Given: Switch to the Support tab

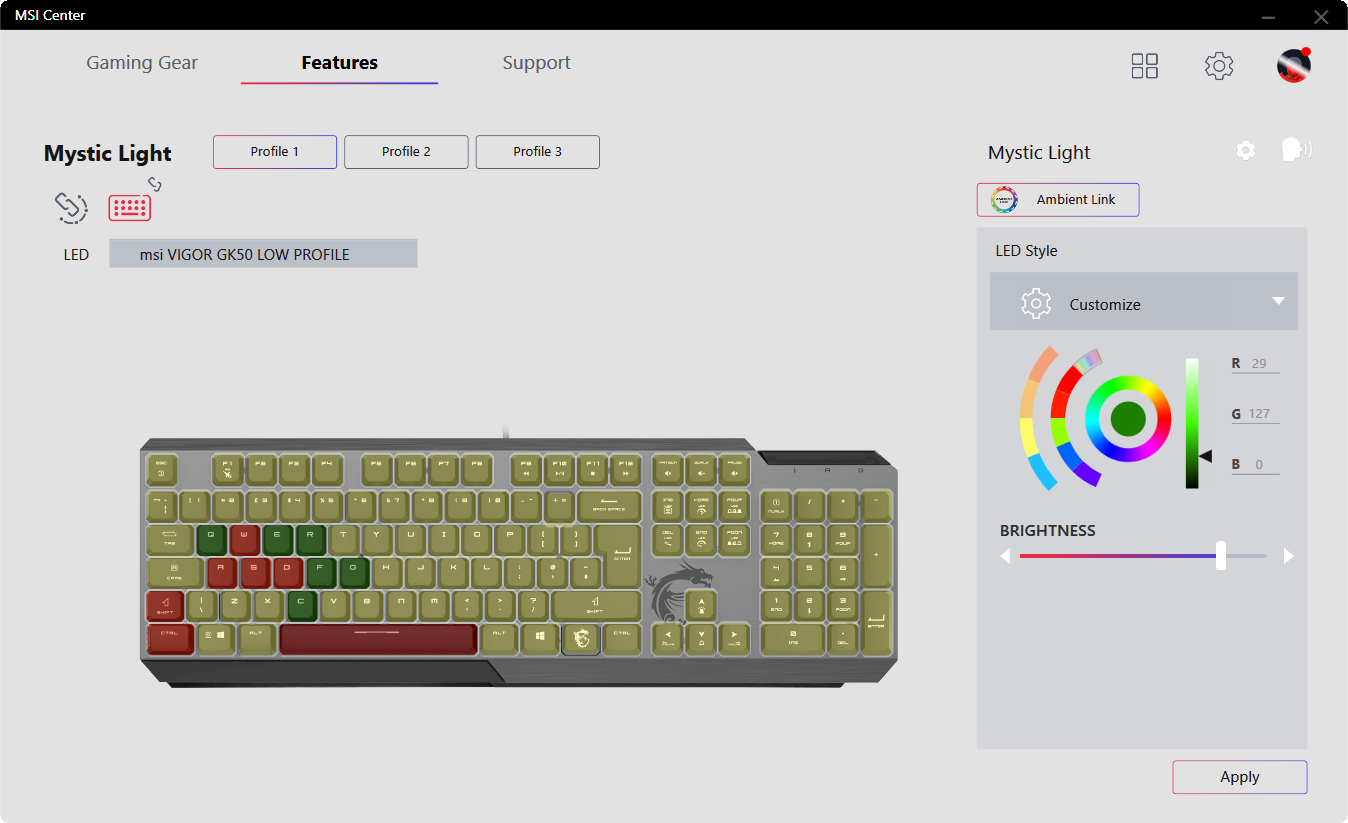Looking at the screenshot, I should [x=536, y=63].
